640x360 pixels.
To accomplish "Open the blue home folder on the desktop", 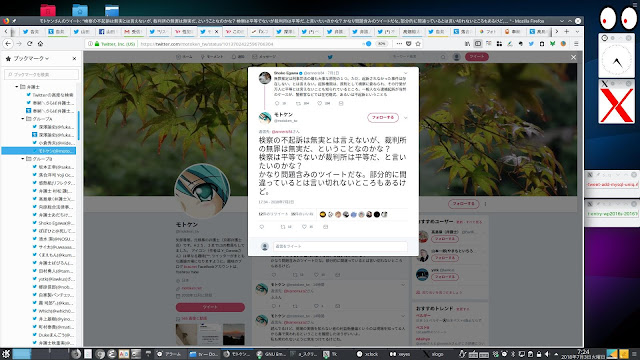I will click(x=80, y=10).
